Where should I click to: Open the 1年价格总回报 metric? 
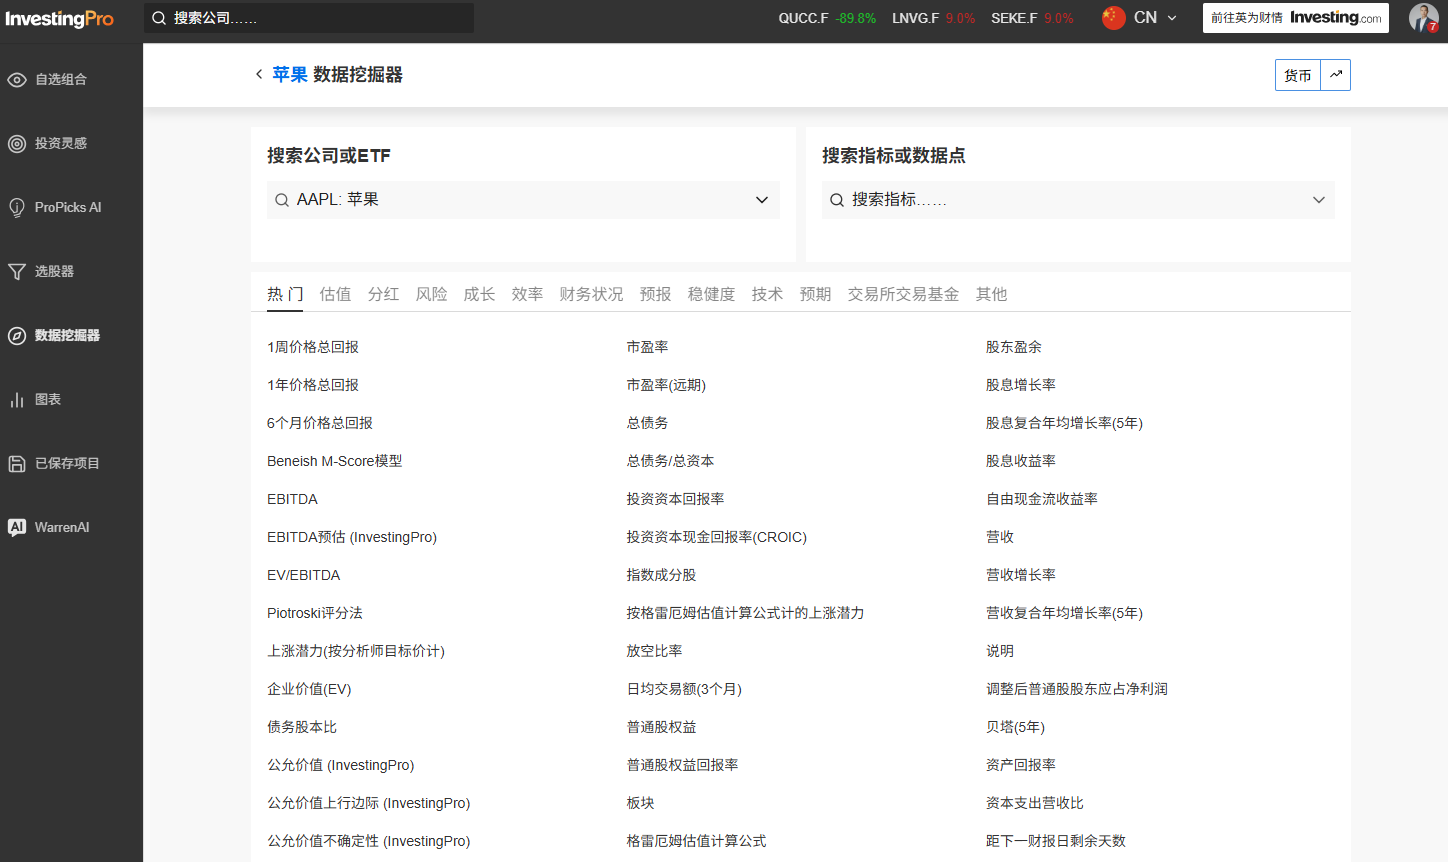(313, 385)
